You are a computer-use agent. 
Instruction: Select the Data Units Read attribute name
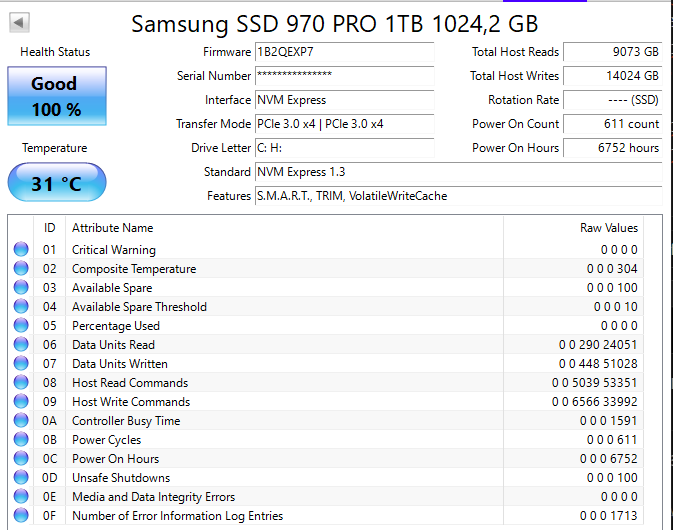point(113,345)
